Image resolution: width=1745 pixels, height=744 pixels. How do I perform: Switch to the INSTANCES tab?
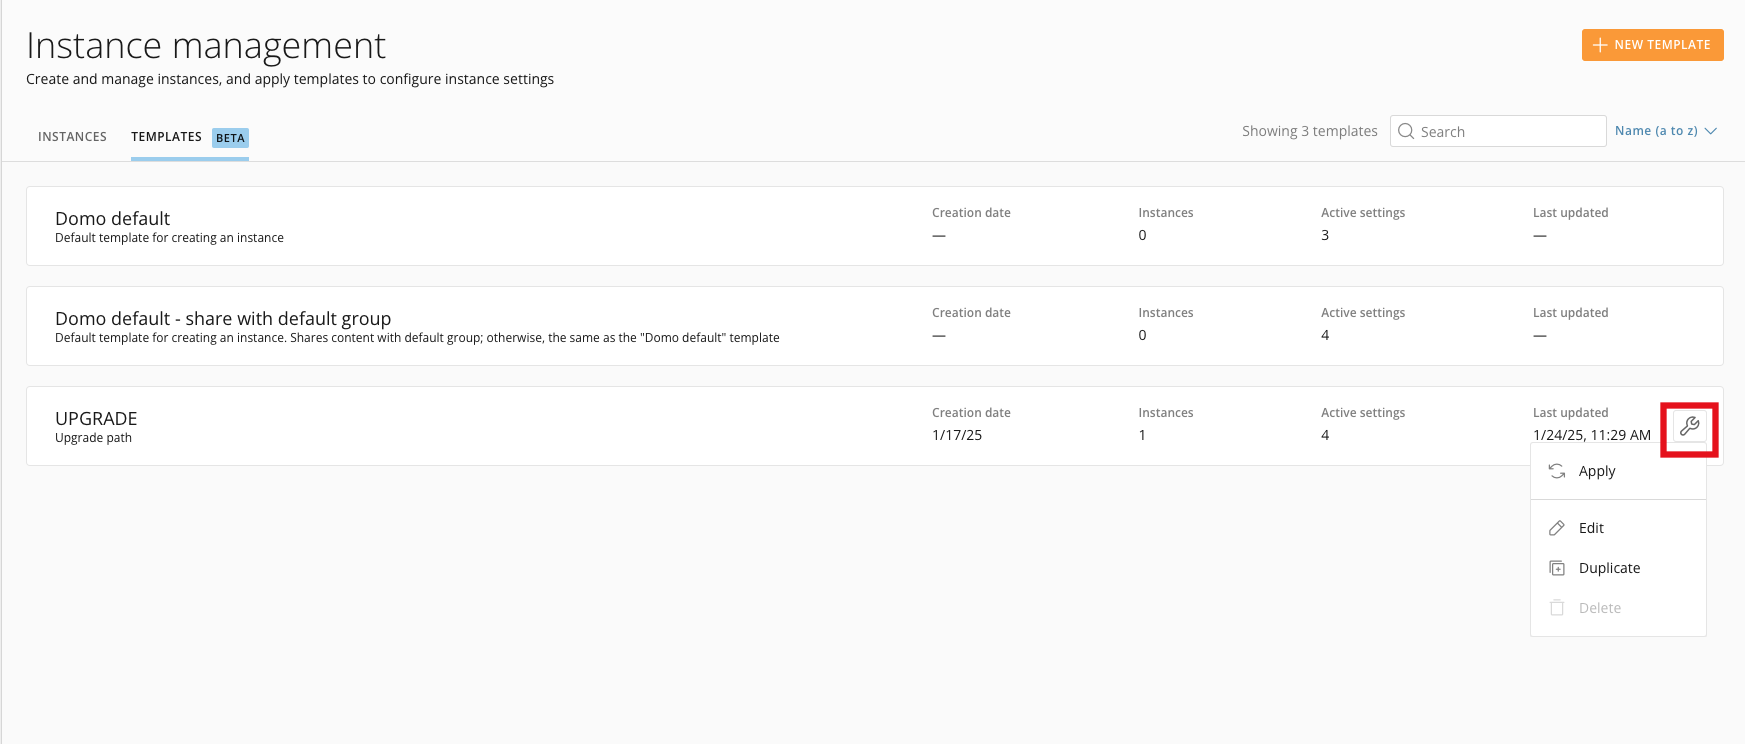click(72, 137)
